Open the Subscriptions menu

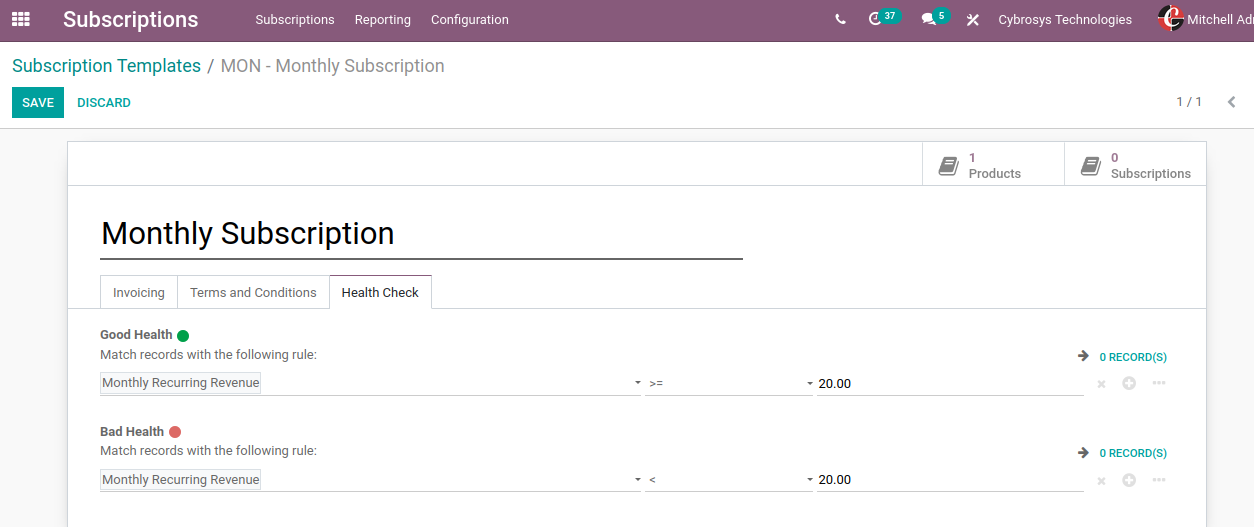[295, 20]
